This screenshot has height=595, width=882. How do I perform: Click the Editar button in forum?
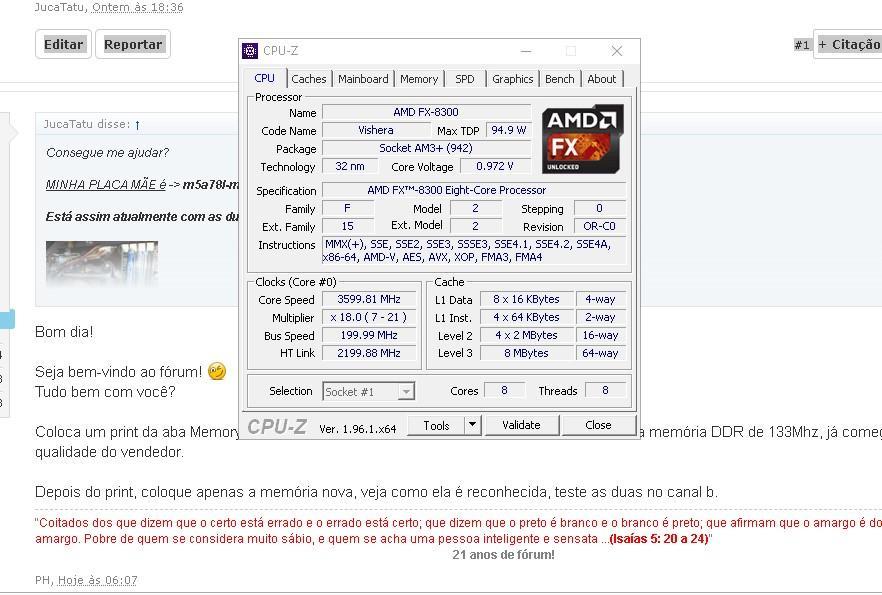[64, 44]
